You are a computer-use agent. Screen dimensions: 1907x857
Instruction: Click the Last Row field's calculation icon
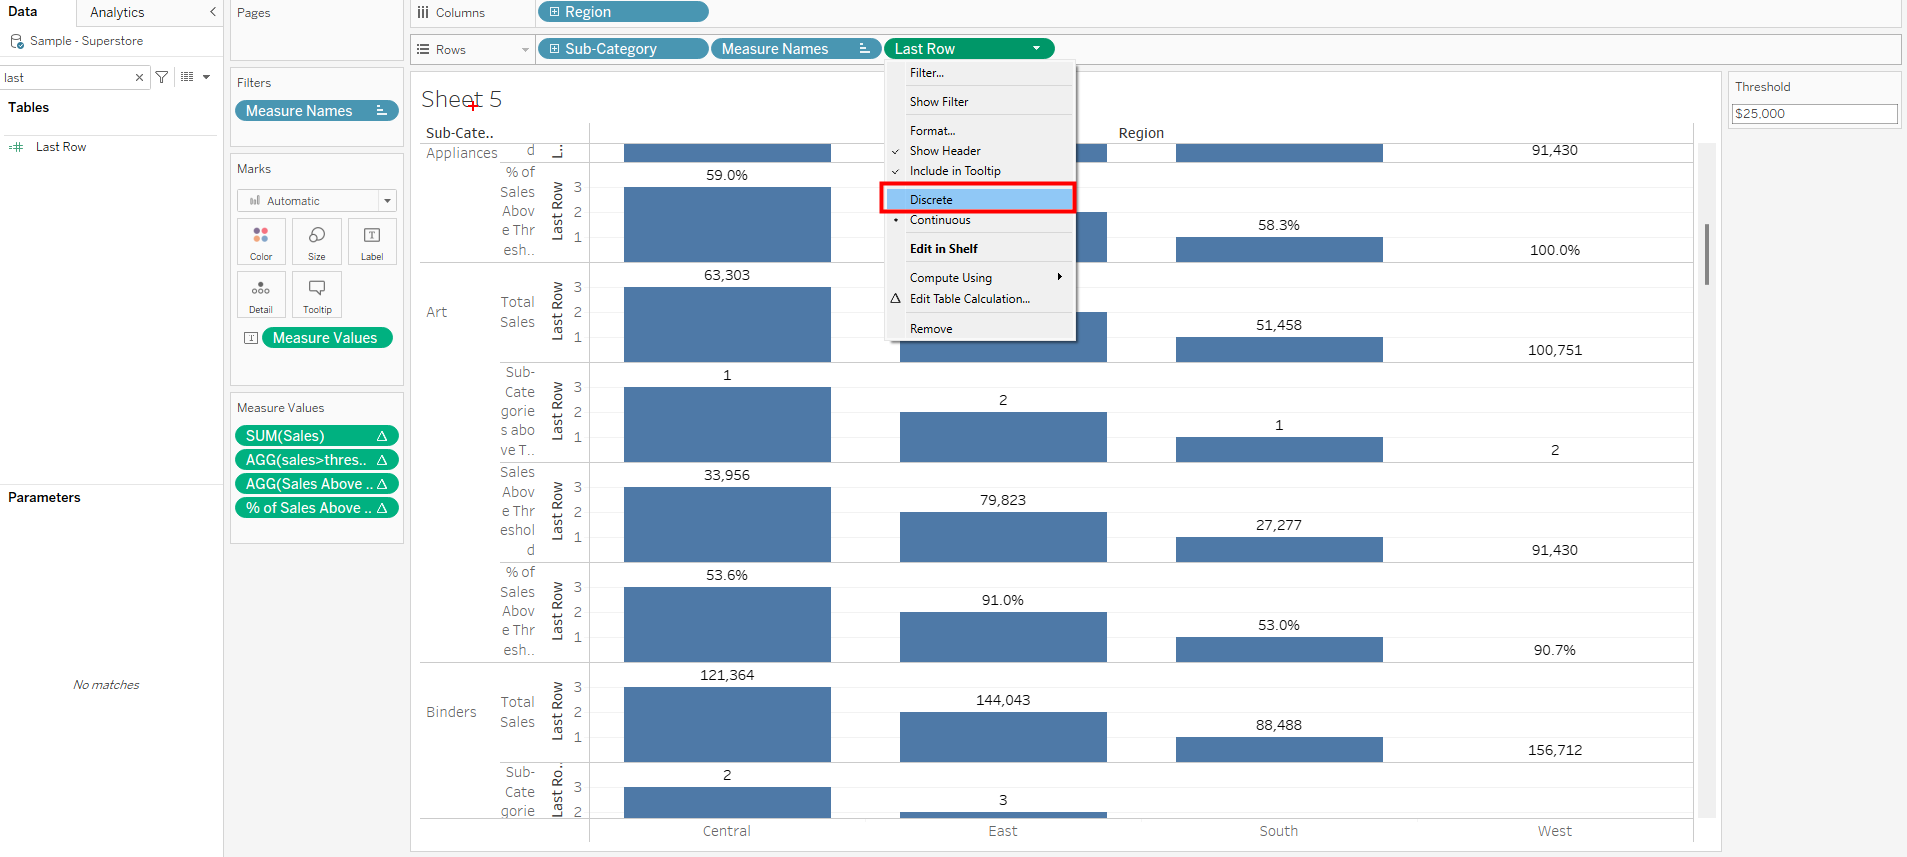(x=16, y=147)
